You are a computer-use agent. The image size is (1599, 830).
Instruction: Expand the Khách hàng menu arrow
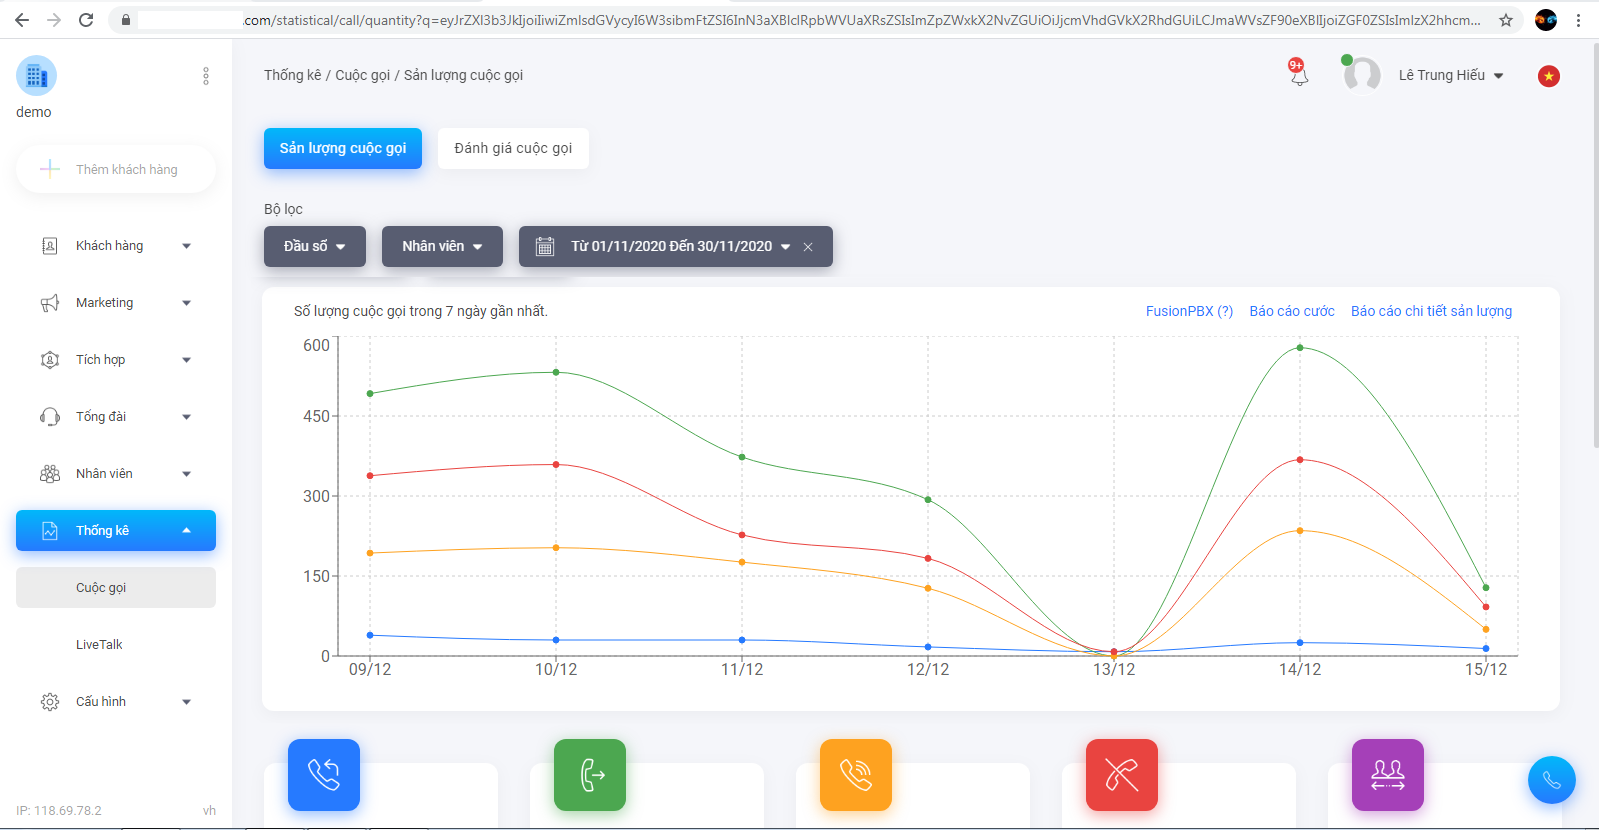coord(186,246)
